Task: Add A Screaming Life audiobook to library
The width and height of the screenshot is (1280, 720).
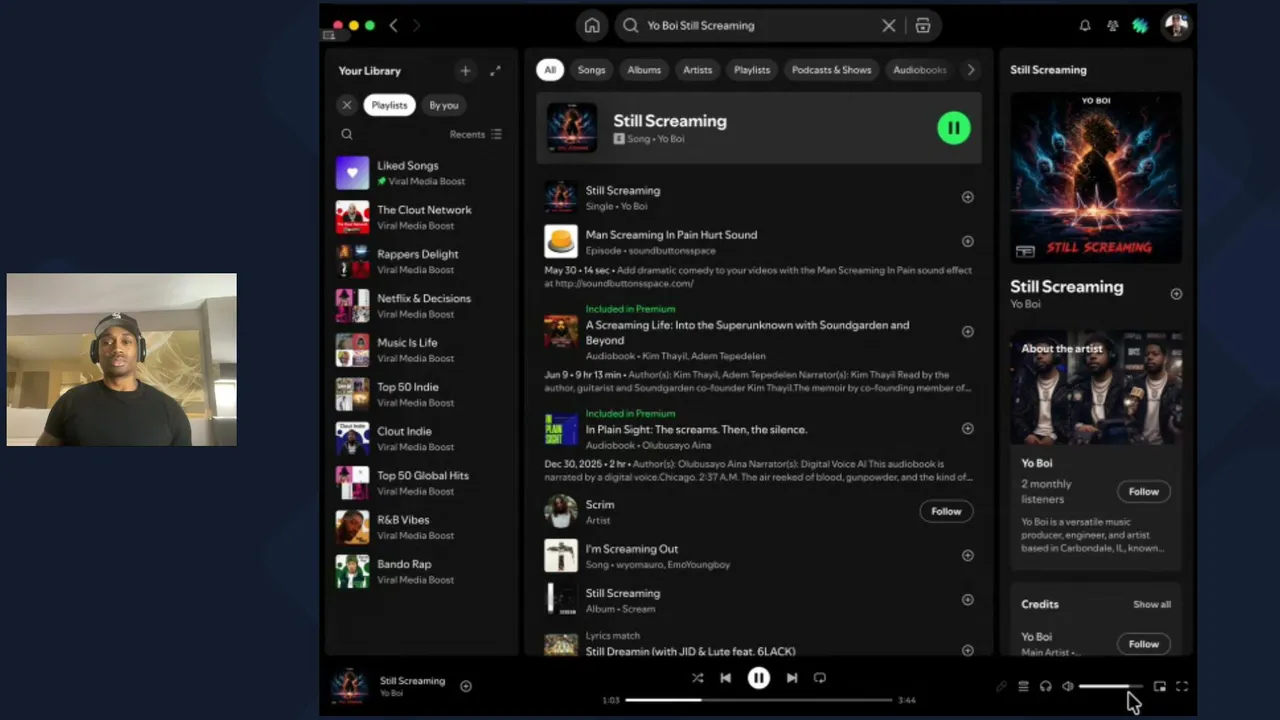Action: tap(967, 332)
